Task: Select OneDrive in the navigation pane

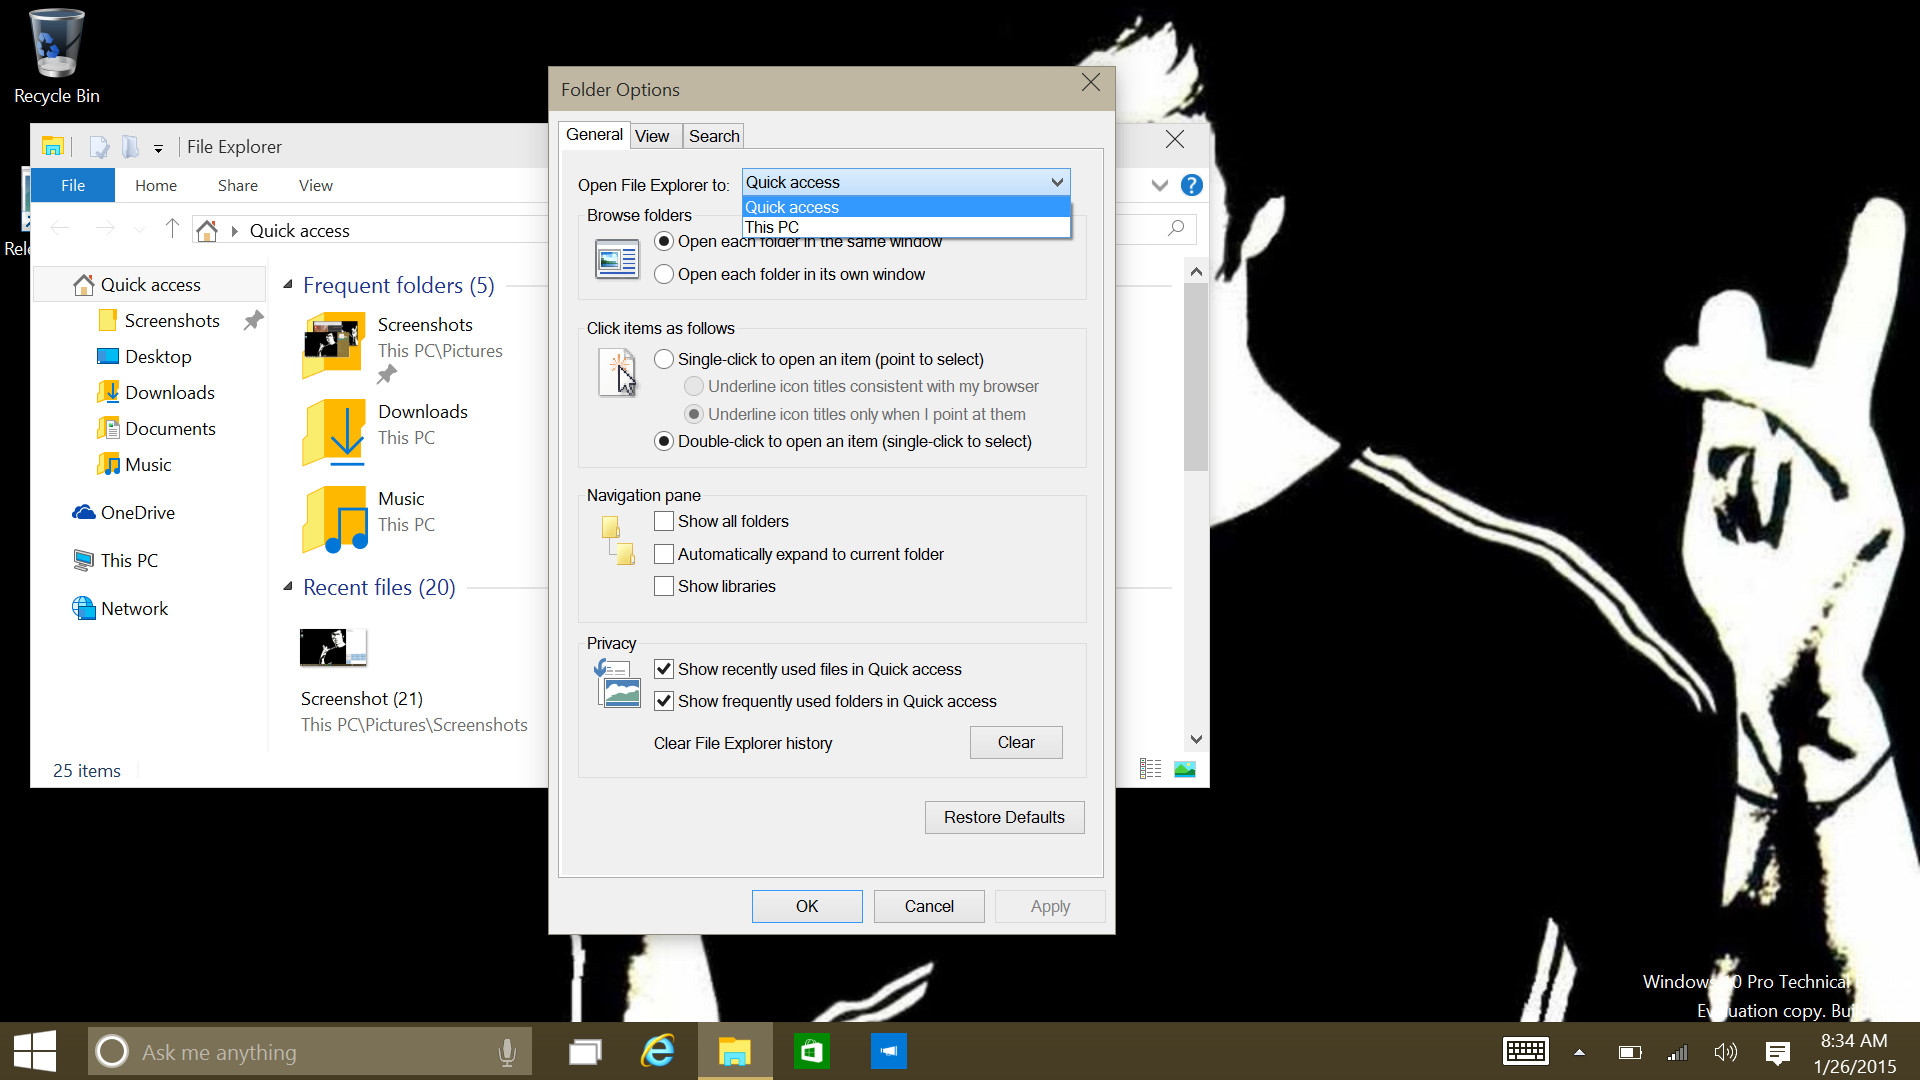Action: (x=137, y=512)
